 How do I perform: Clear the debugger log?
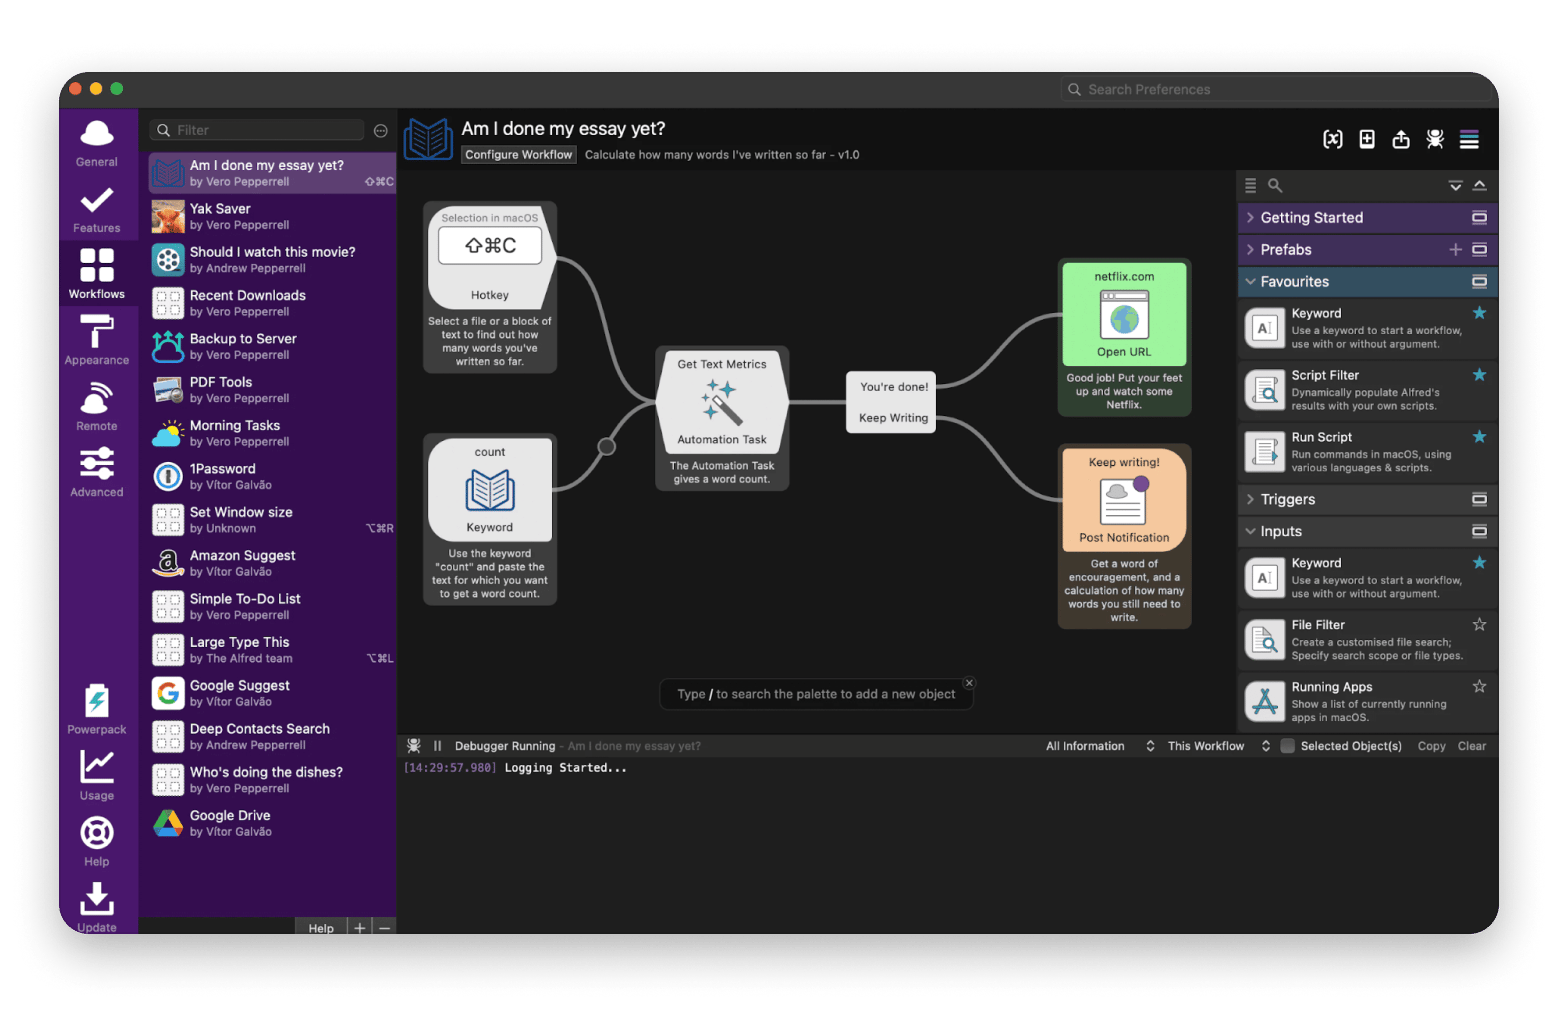pyautogui.click(x=1471, y=746)
